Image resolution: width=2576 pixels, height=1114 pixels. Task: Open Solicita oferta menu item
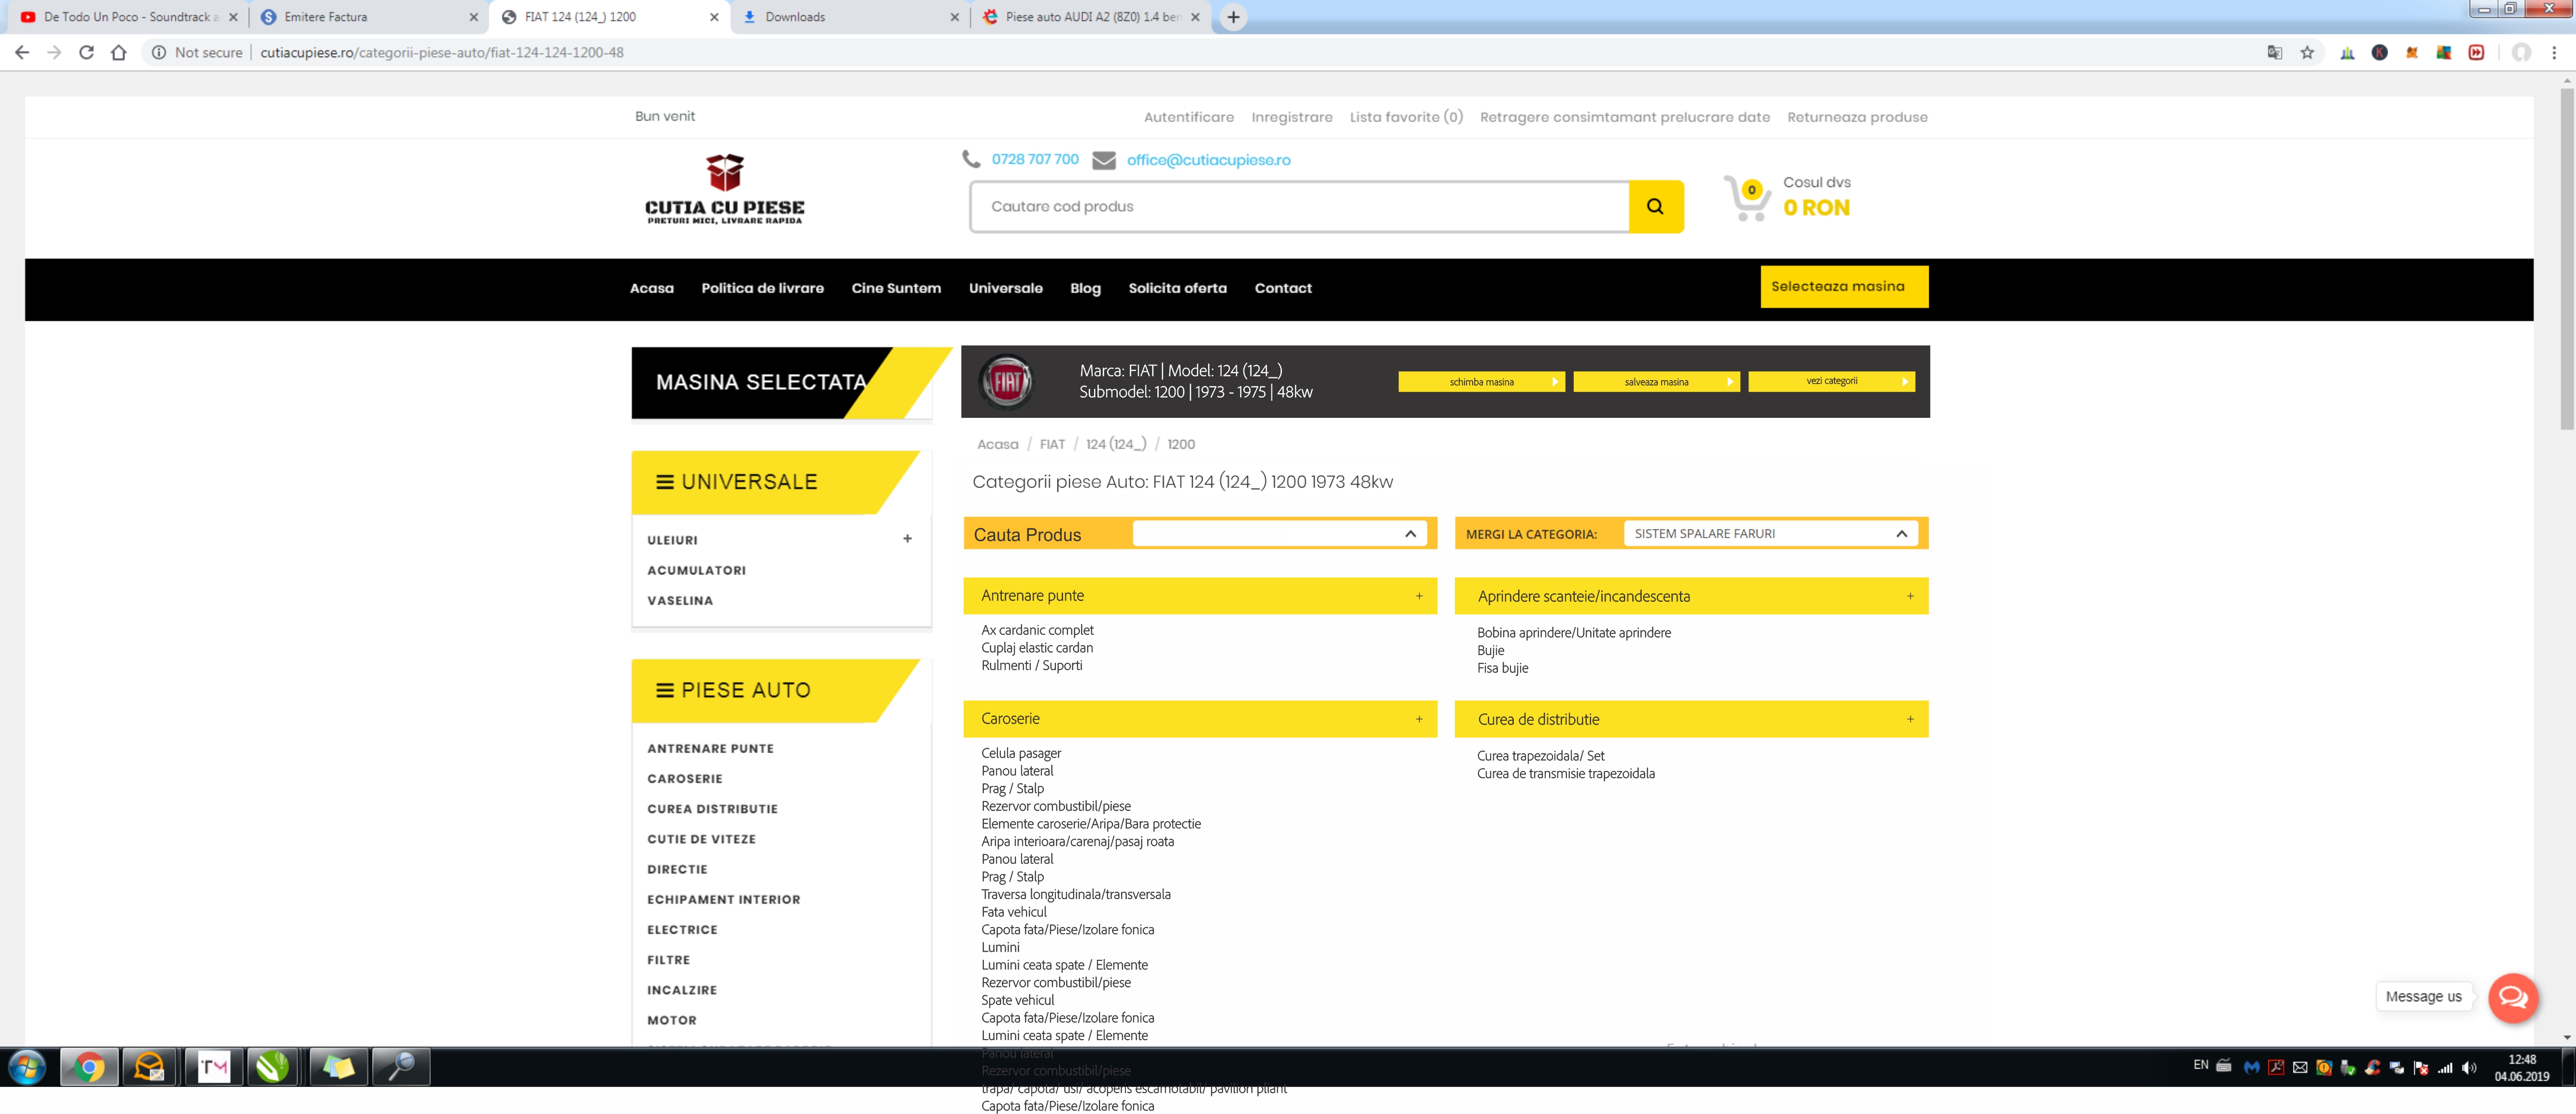click(1177, 288)
